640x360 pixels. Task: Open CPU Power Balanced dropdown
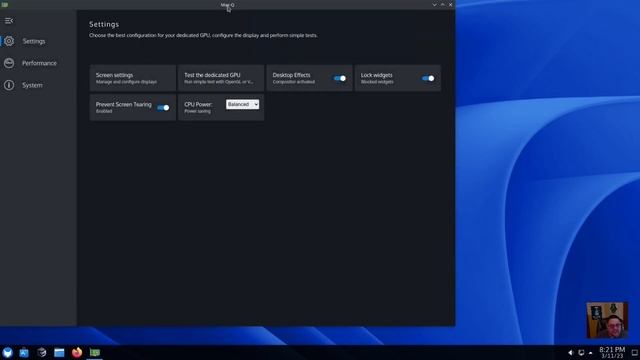[242, 104]
